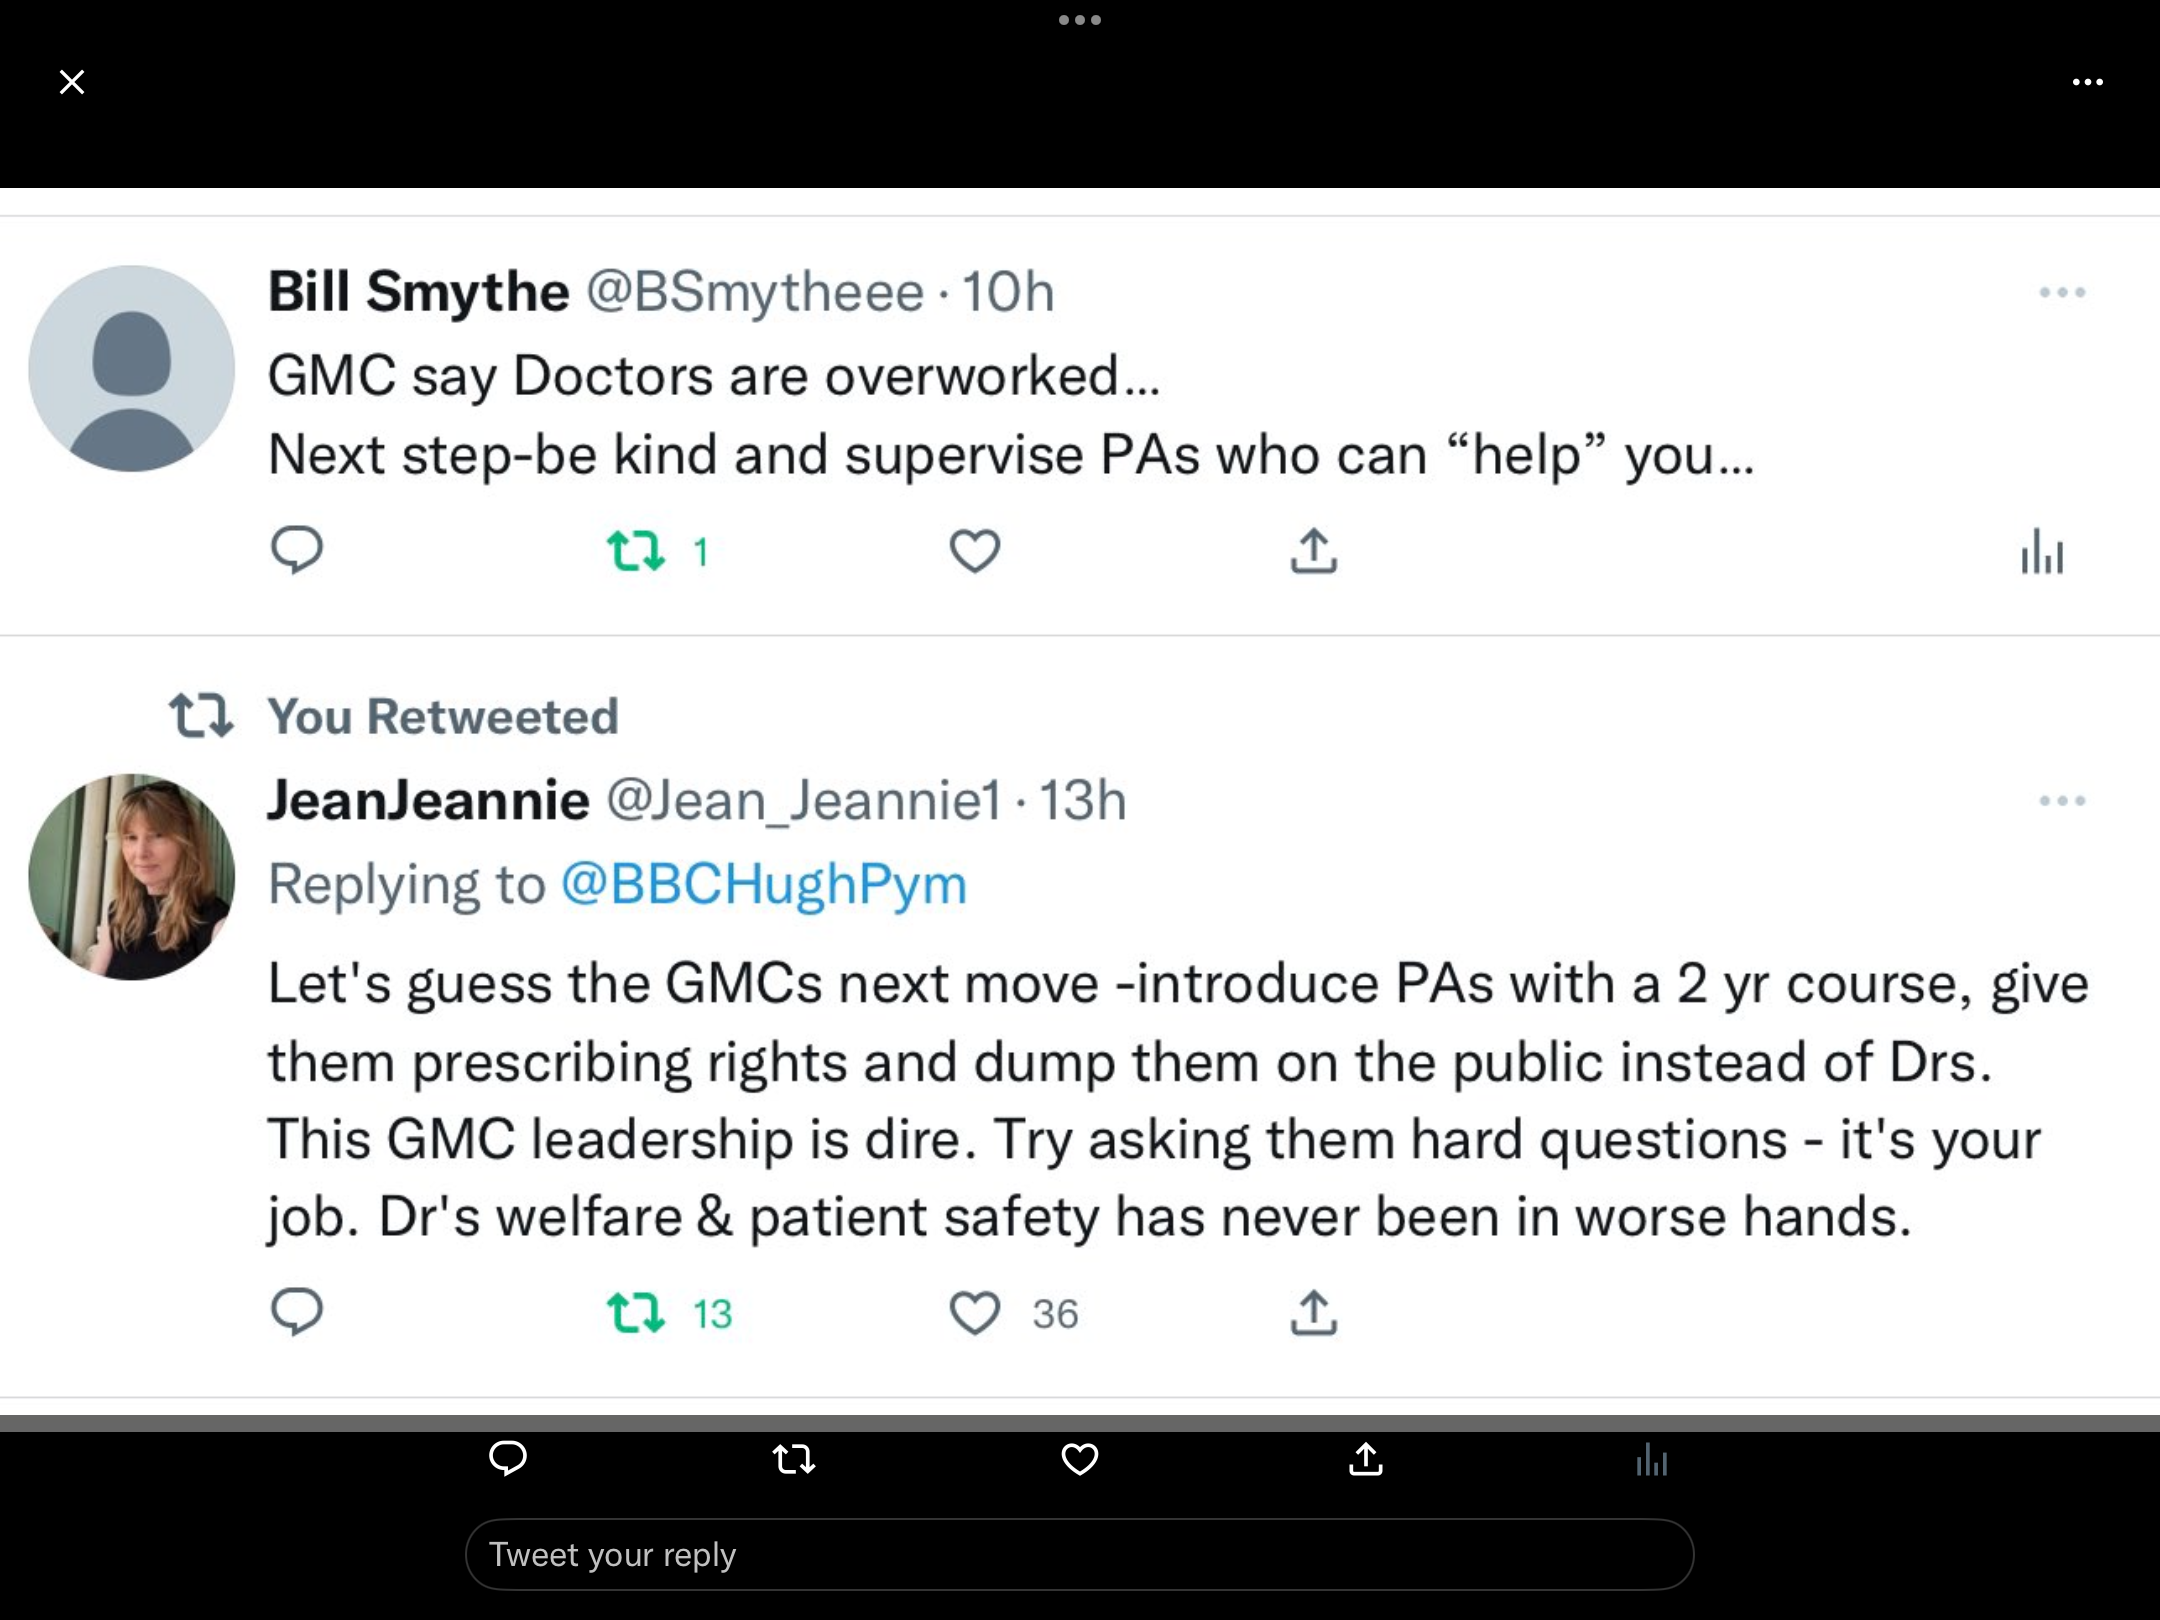
Task: Tap the retweet icon in bottom bar
Action: coord(795,1460)
